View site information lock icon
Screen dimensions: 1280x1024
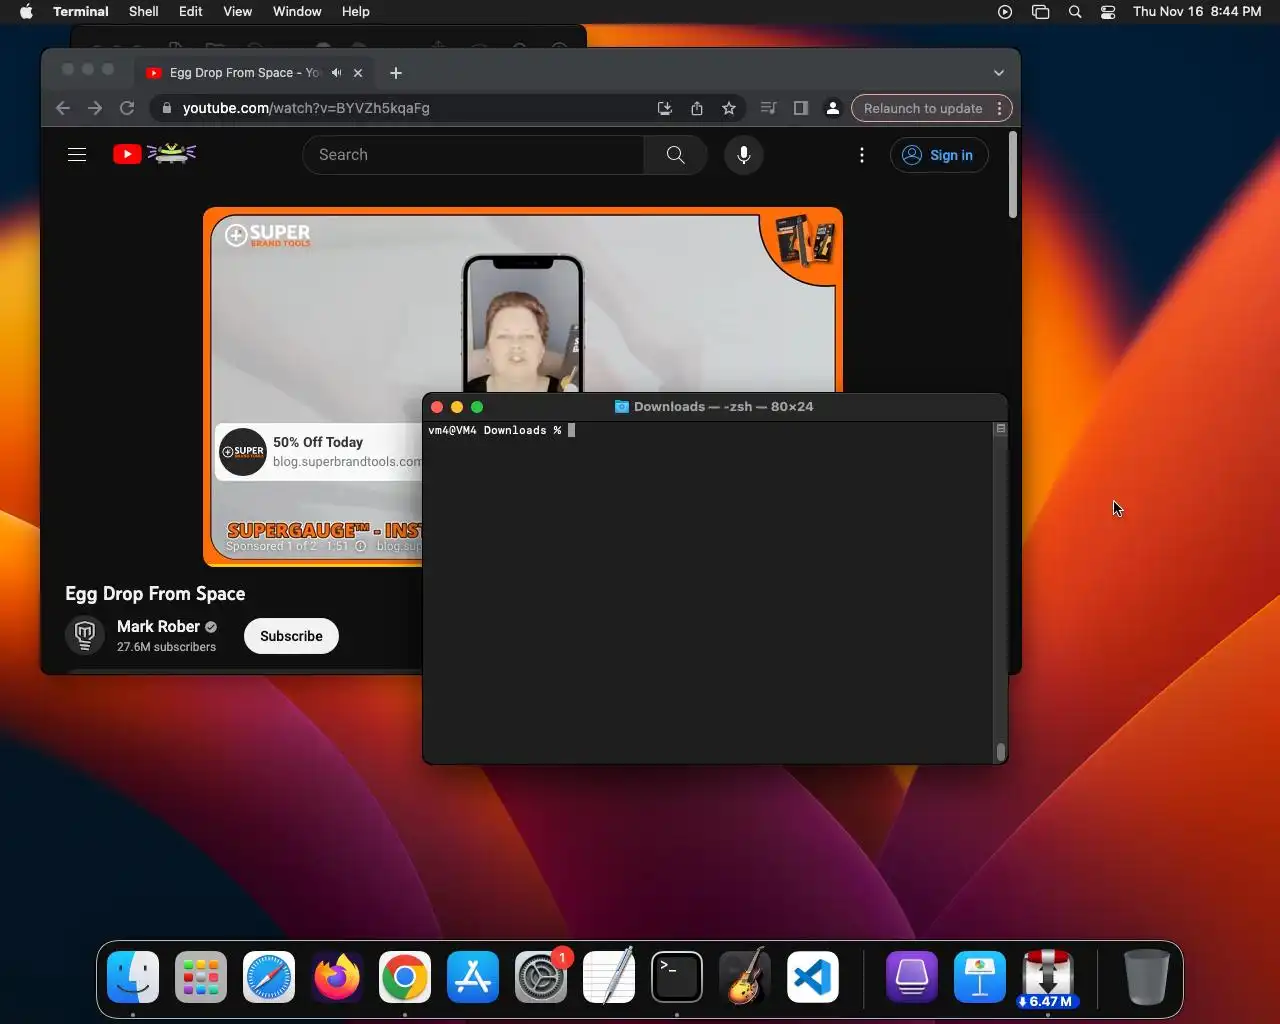(x=167, y=108)
